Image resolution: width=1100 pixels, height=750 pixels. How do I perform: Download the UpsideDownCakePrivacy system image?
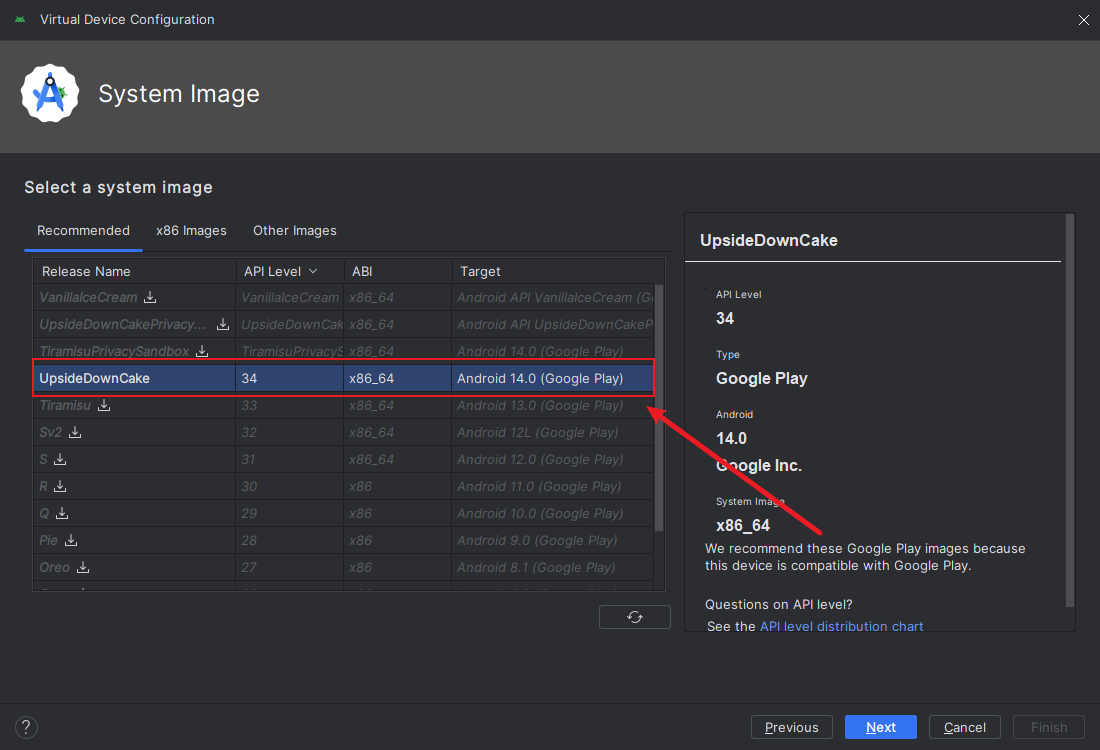point(223,324)
